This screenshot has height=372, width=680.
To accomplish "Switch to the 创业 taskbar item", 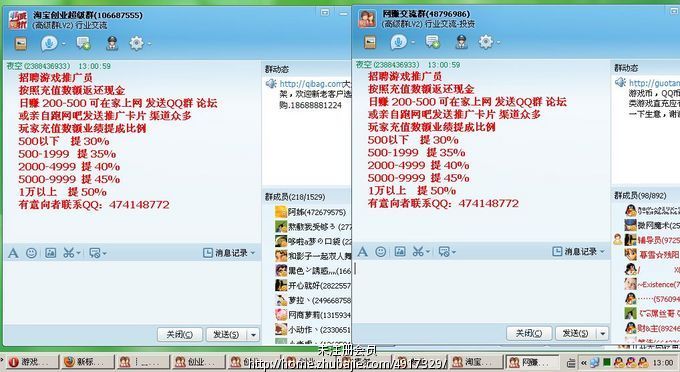I will pos(198,362).
